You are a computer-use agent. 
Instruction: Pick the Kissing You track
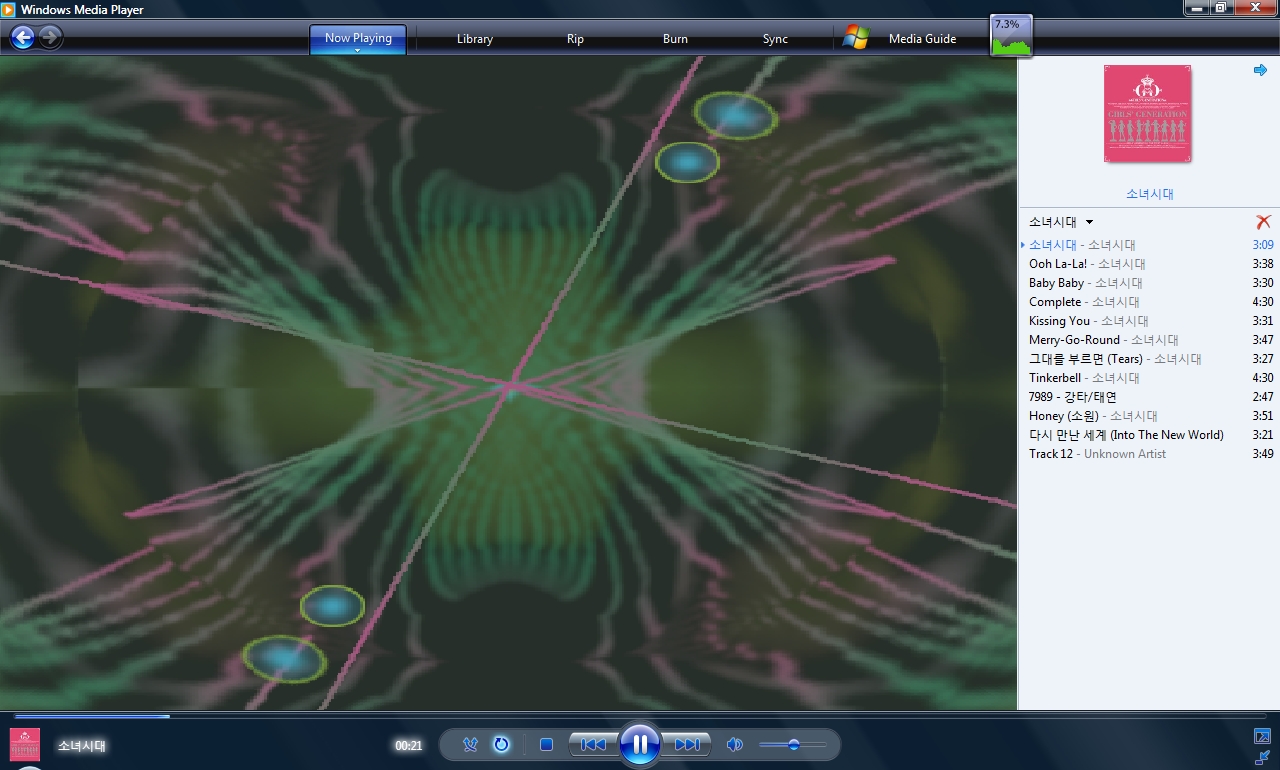coord(1148,321)
